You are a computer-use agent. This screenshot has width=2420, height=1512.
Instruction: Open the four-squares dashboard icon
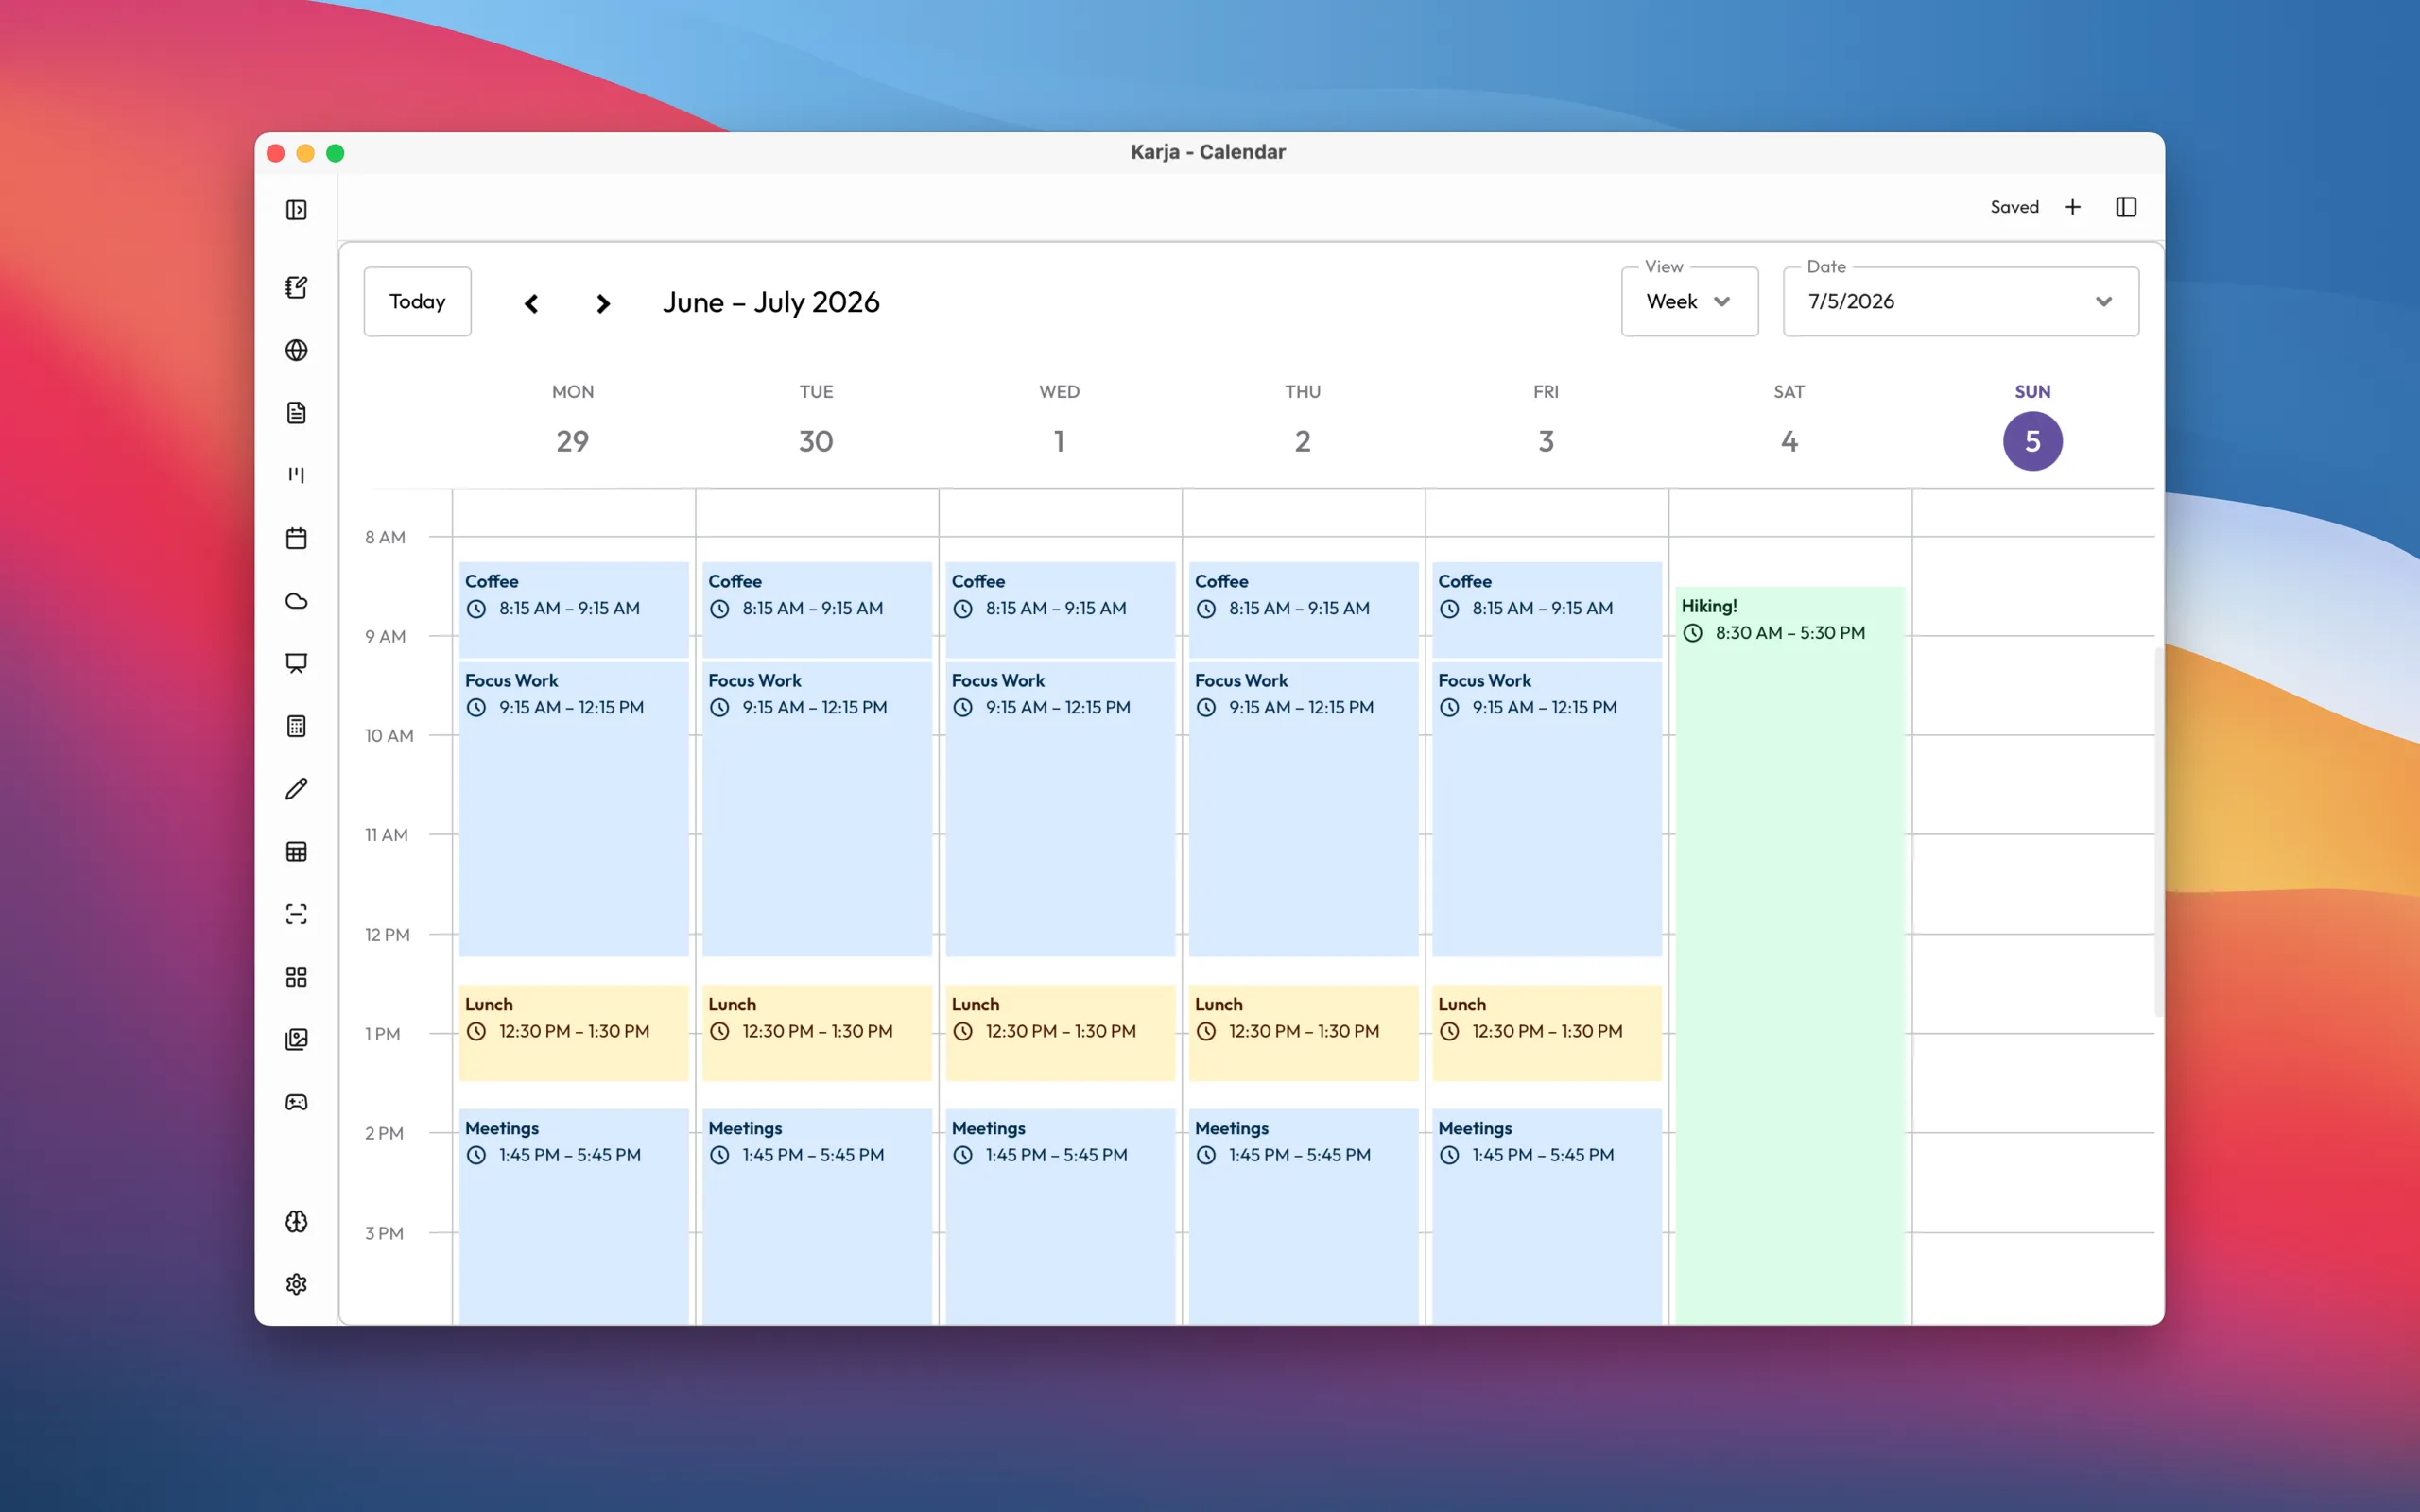point(296,977)
